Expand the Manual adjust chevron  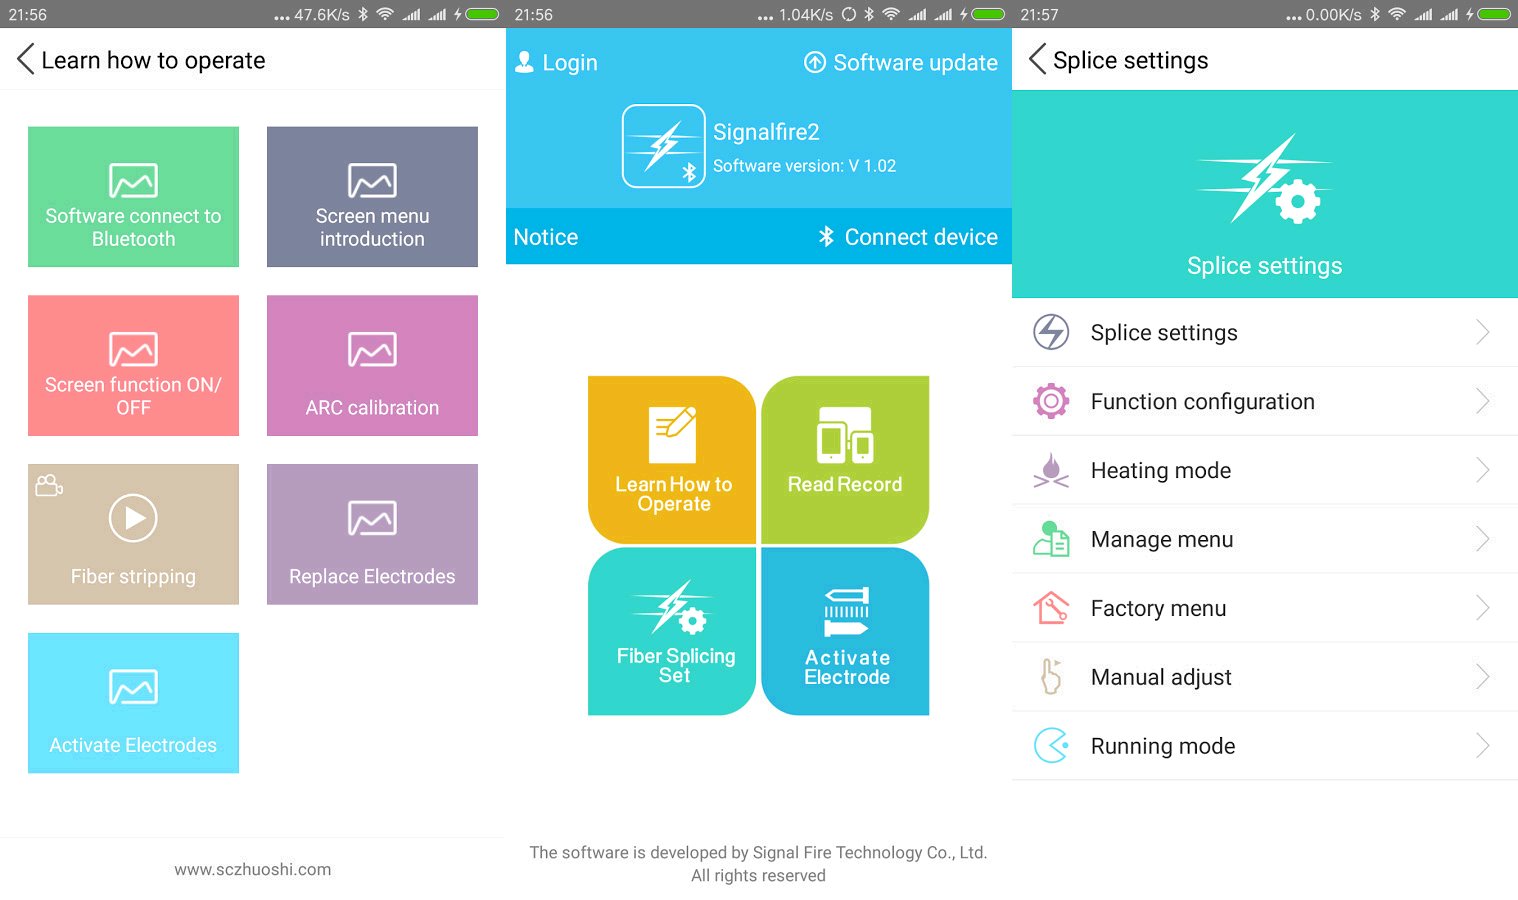click(x=1482, y=678)
